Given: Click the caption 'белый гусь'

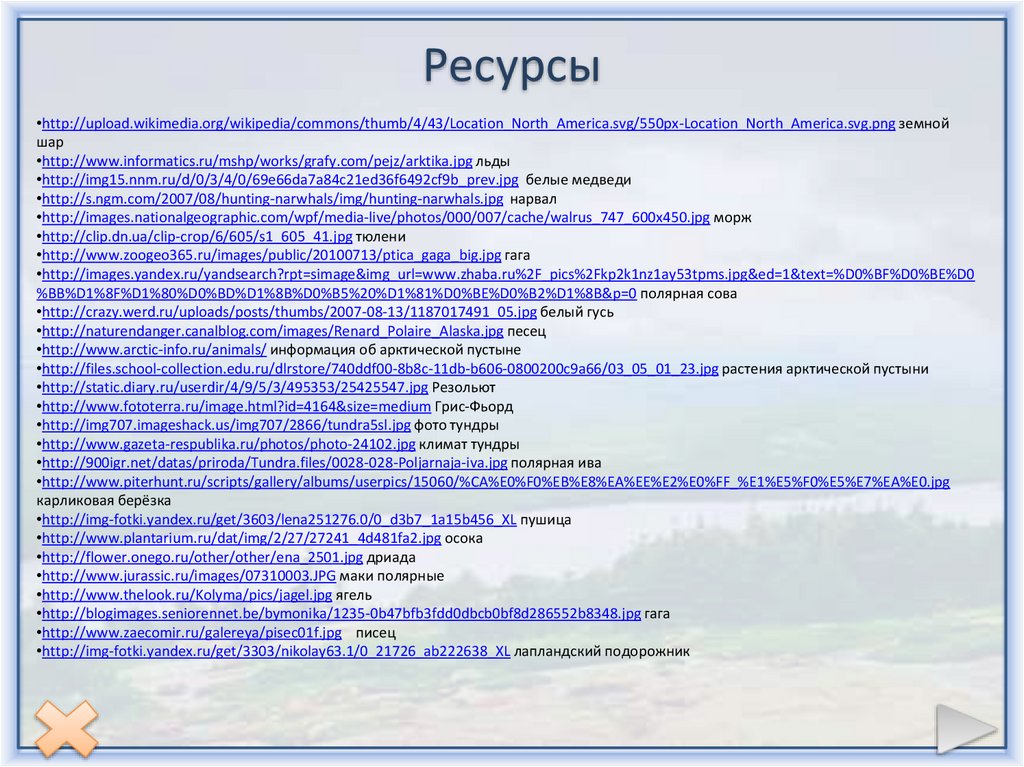Looking at the screenshot, I should click(x=577, y=312).
